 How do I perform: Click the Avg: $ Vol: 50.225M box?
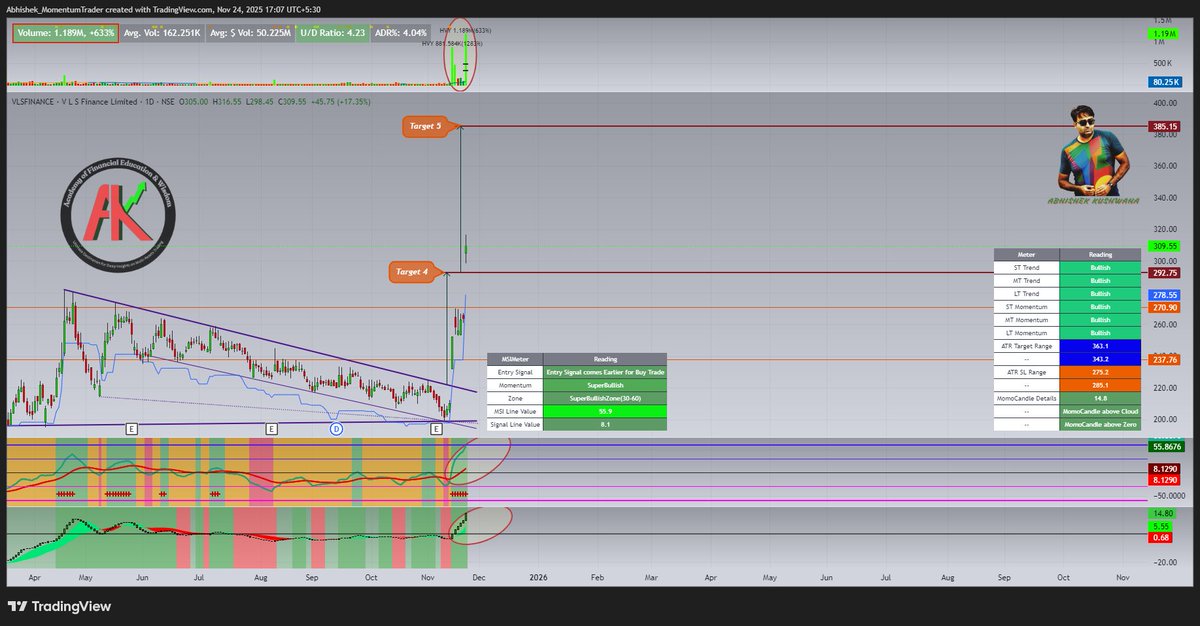(x=250, y=32)
